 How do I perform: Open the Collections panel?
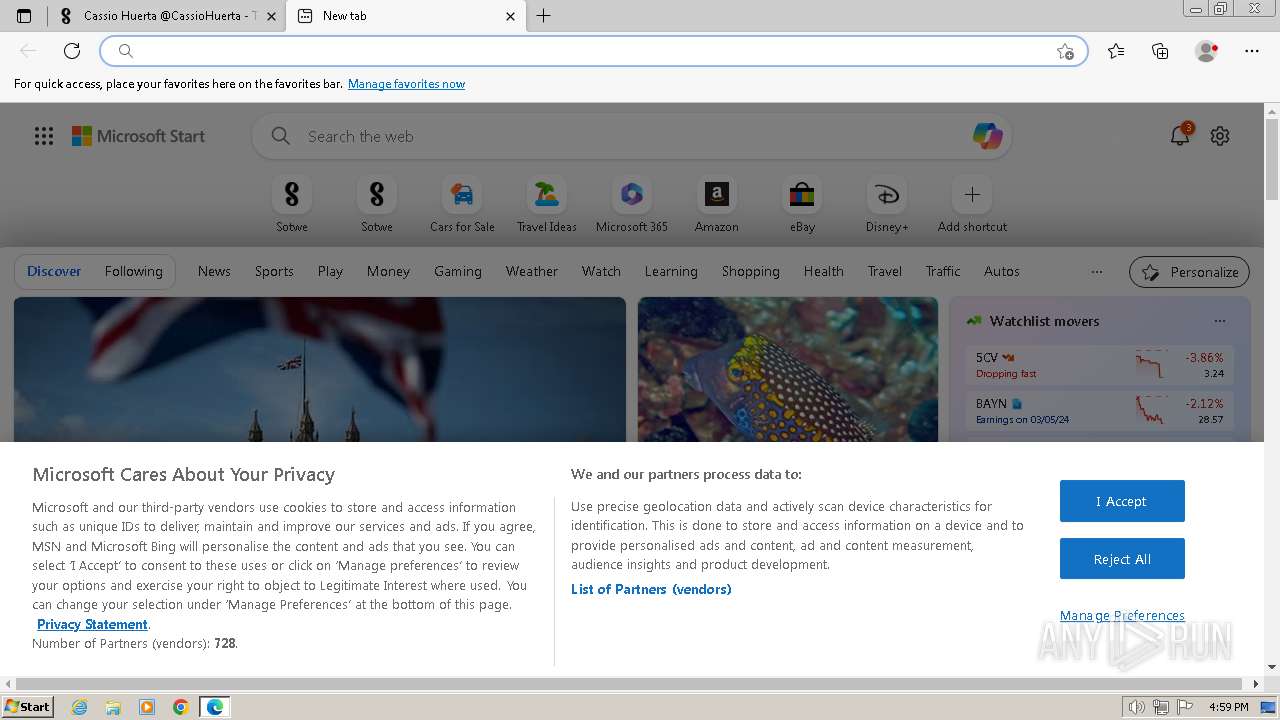coord(1160,51)
